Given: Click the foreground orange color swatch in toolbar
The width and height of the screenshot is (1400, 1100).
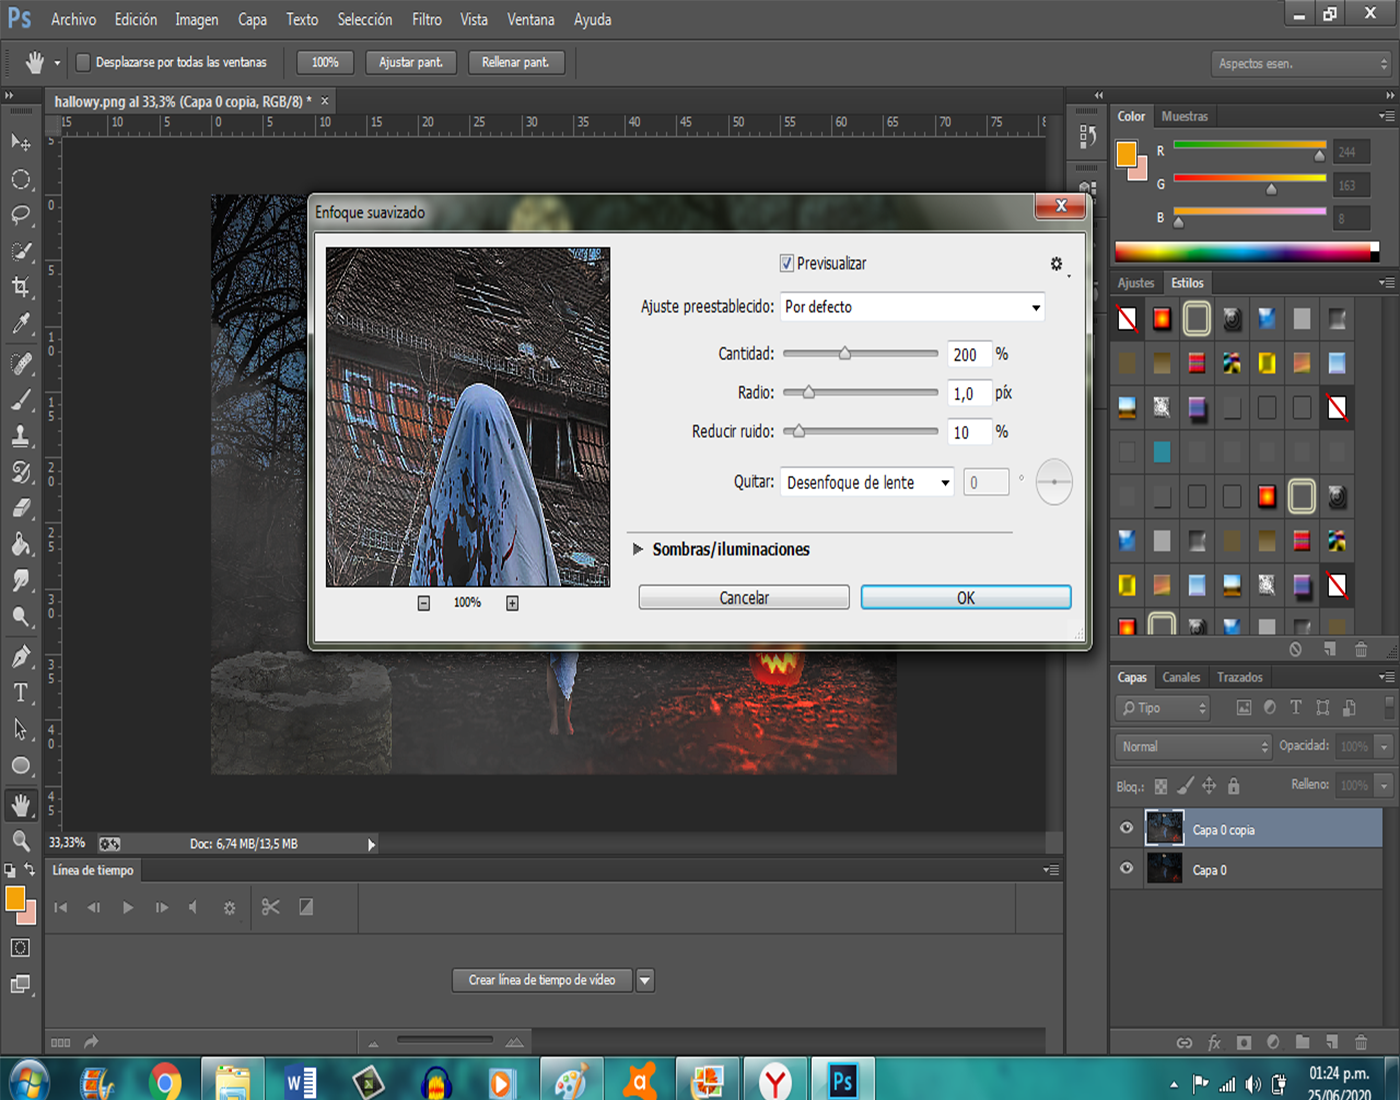Looking at the screenshot, I should pyautogui.click(x=14, y=898).
